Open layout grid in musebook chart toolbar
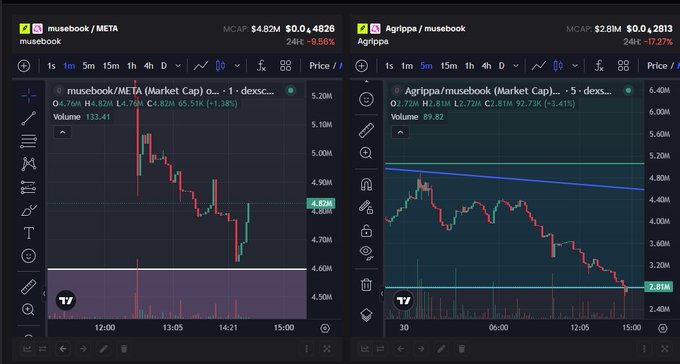The image size is (680, 364). pos(285,66)
